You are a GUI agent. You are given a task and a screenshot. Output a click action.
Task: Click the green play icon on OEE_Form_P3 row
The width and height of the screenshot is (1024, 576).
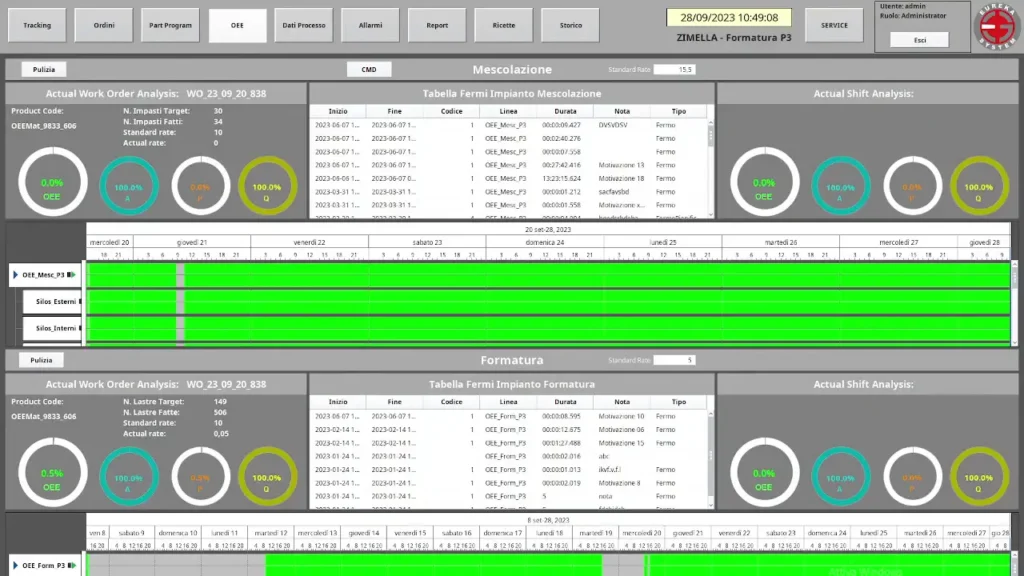coord(74,565)
